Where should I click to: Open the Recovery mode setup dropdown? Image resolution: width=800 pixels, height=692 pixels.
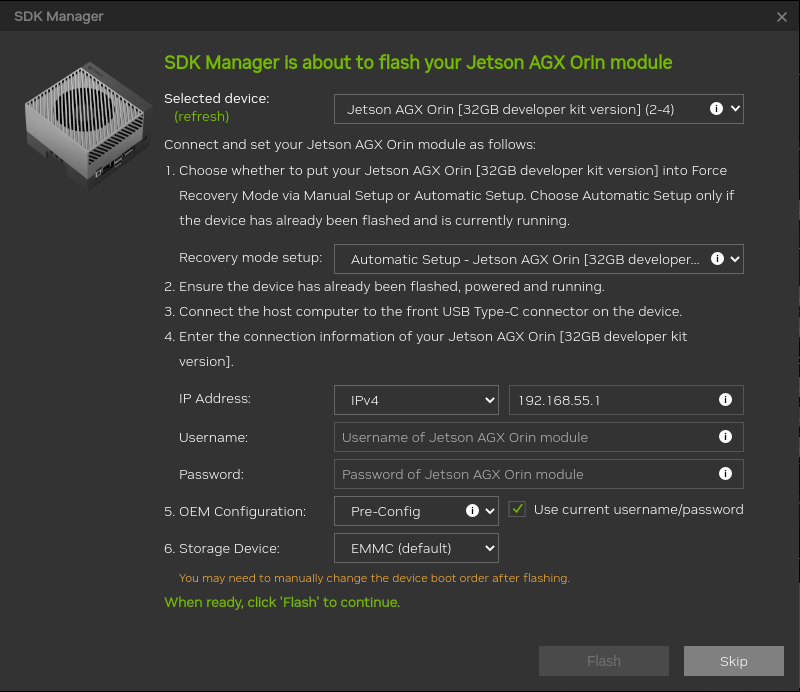point(538,259)
